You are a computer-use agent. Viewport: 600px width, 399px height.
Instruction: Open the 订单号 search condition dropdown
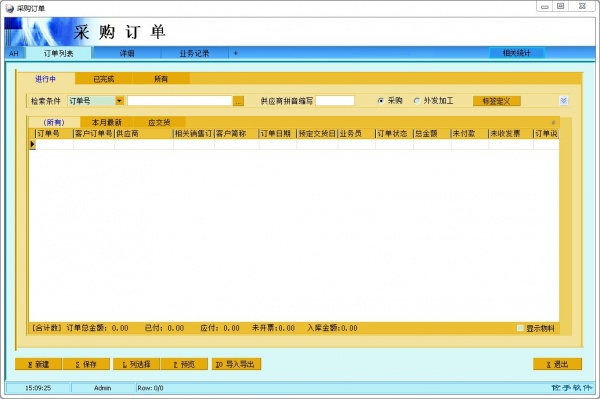tap(120, 101)
